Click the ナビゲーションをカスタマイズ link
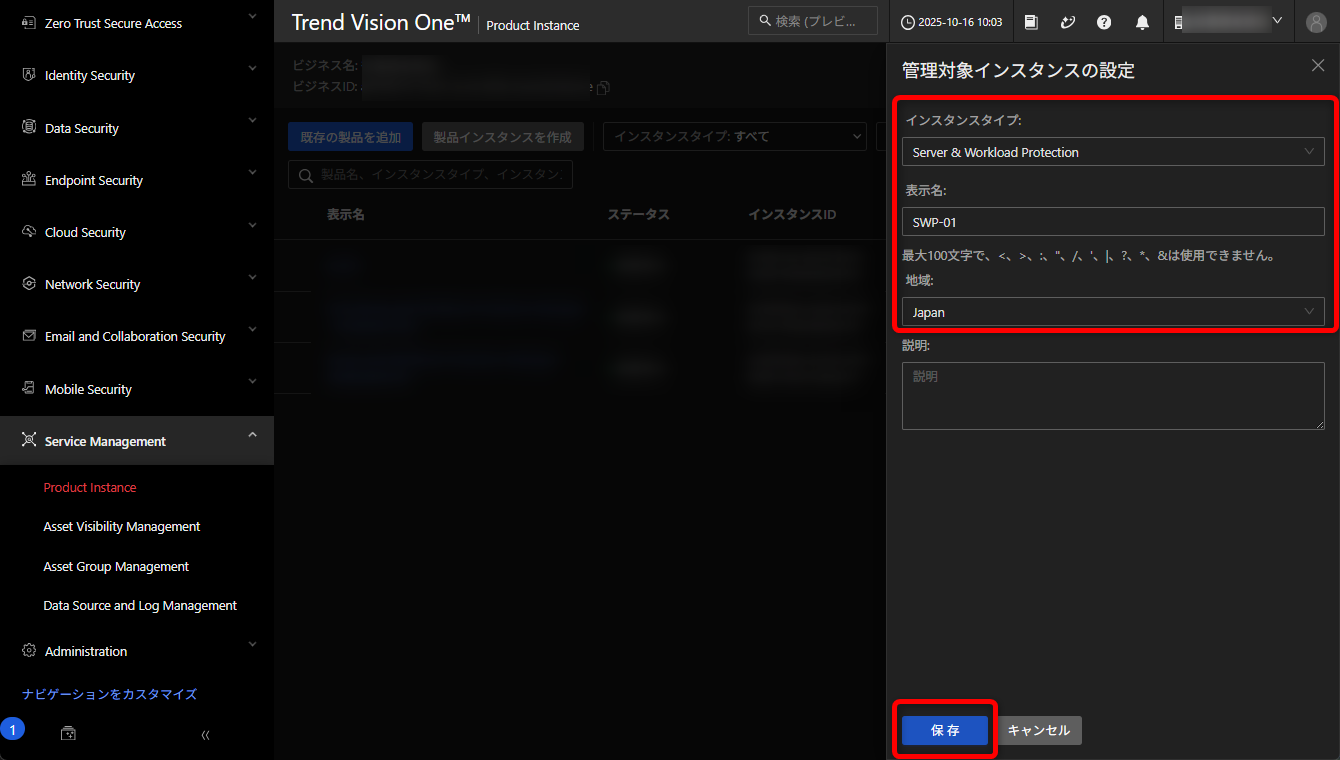Viewport: 1340px width, 760px height. tap(110, 694)
